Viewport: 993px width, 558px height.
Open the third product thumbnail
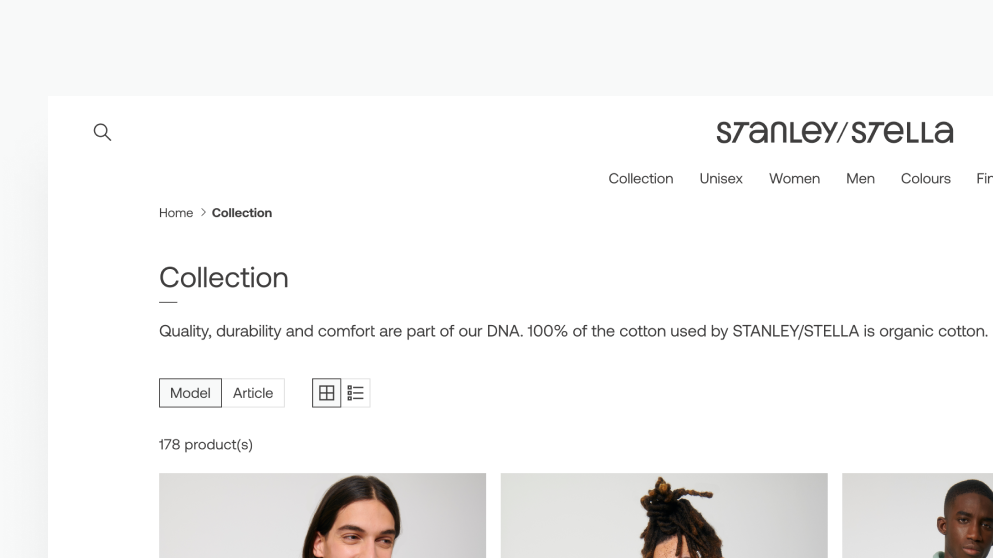917,515
